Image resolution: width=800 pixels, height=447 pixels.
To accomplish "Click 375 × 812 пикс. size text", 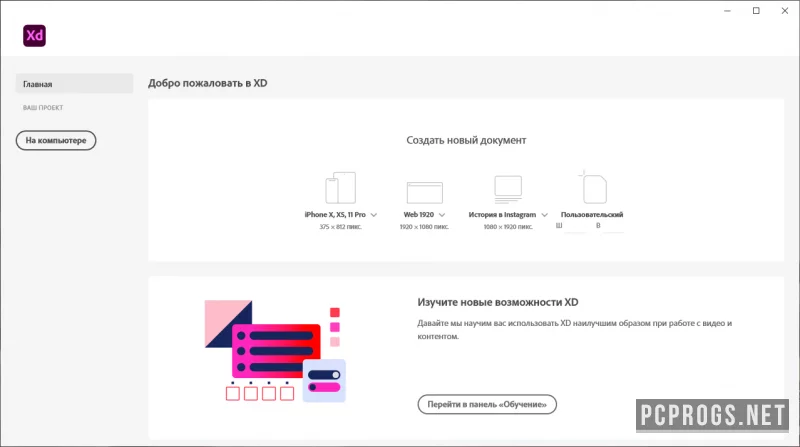I will [340, 227].
